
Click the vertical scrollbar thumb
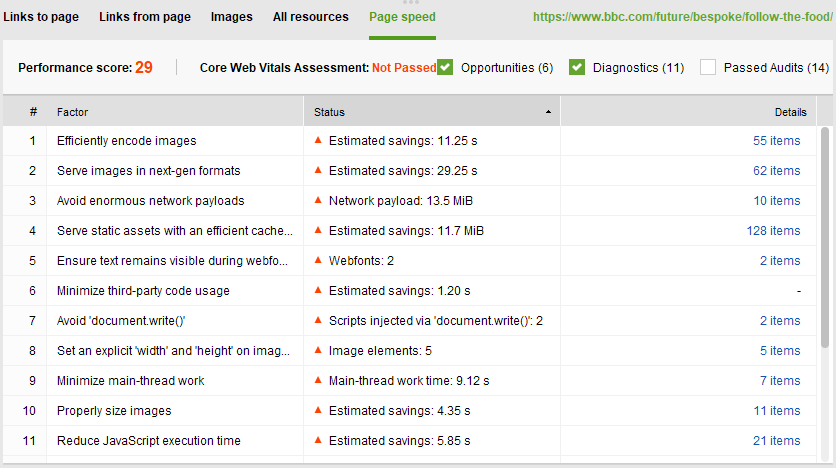coord(825,238)
